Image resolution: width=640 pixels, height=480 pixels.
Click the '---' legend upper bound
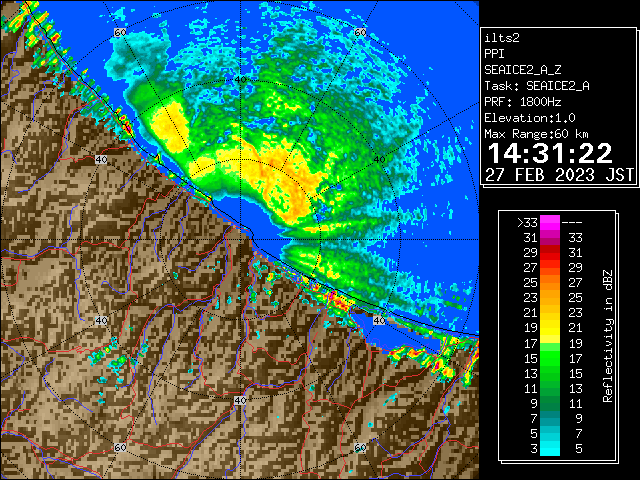pyautogui.click(x=572, y=223)
